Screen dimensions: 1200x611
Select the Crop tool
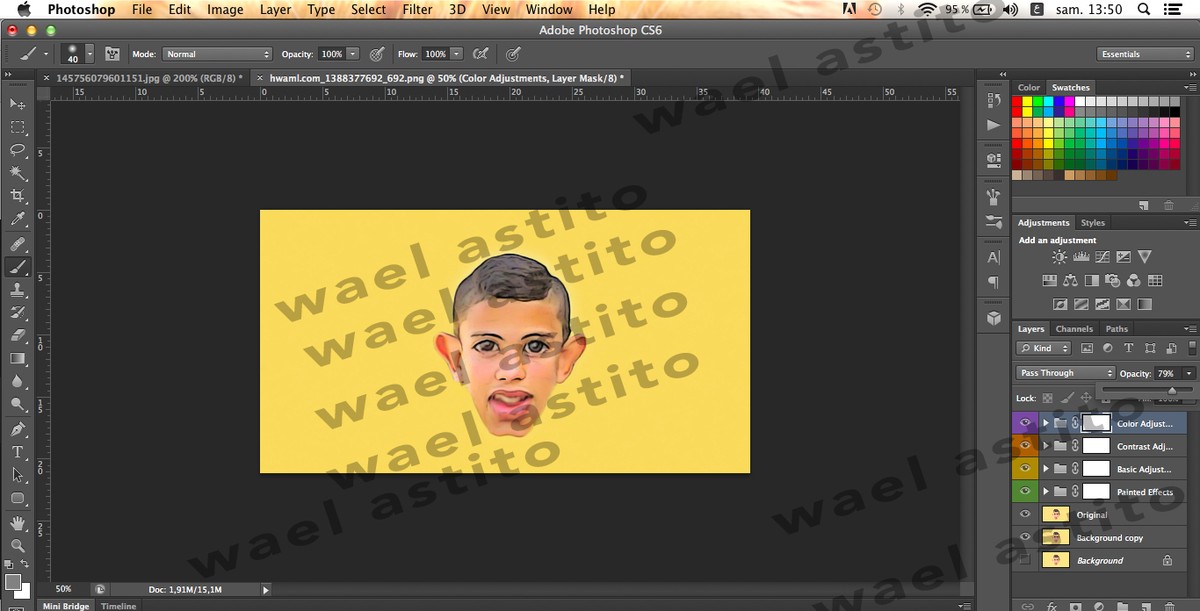pos(18,196)
